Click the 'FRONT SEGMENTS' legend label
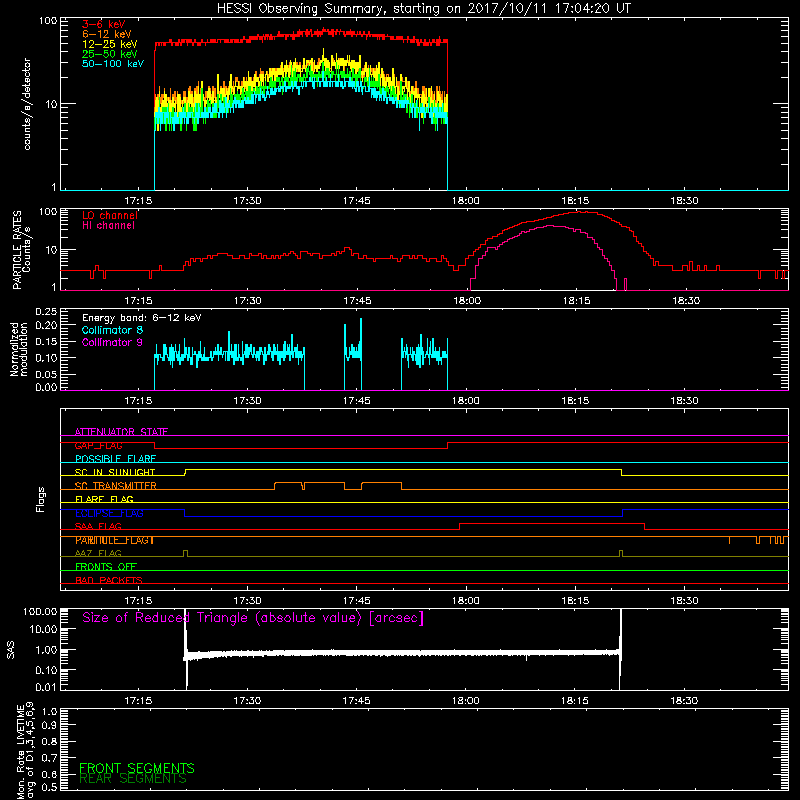This screenshot has width=800, height=800. pyautogui.click(x=137, y=768)
